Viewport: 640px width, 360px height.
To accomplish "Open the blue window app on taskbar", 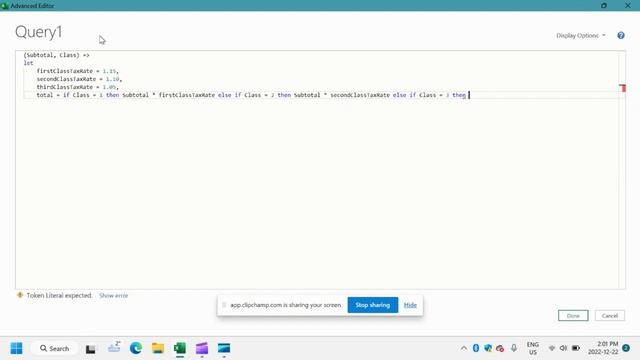I will pos(224,348).
